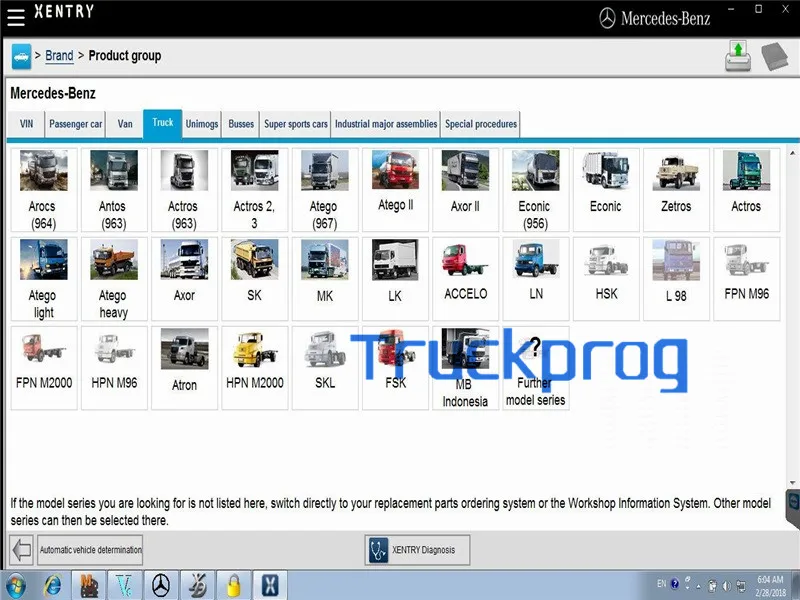Image resolution: width=800 pixels, height=600 pixels.
Task: Open the Unimogs tab
Action: pos(202,124)
